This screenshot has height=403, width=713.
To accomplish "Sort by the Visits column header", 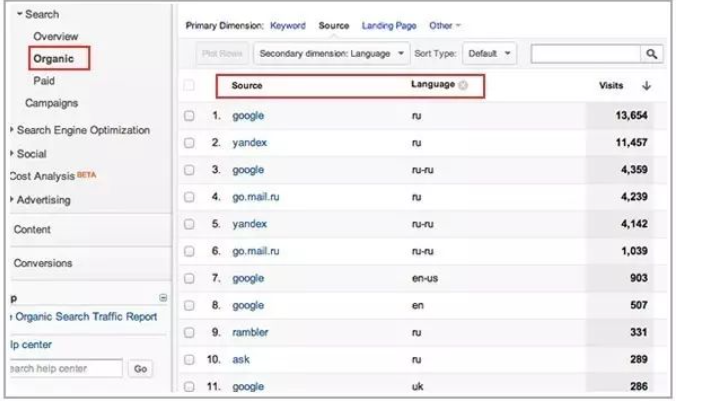I will pyautogui.click(x=611, y=86).
